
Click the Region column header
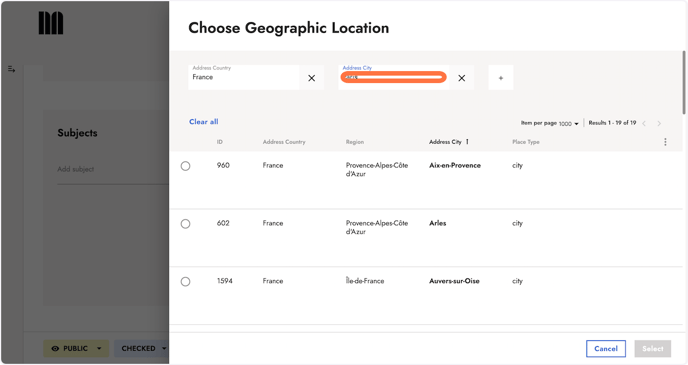pyautogui.click(x=355, y=142)
